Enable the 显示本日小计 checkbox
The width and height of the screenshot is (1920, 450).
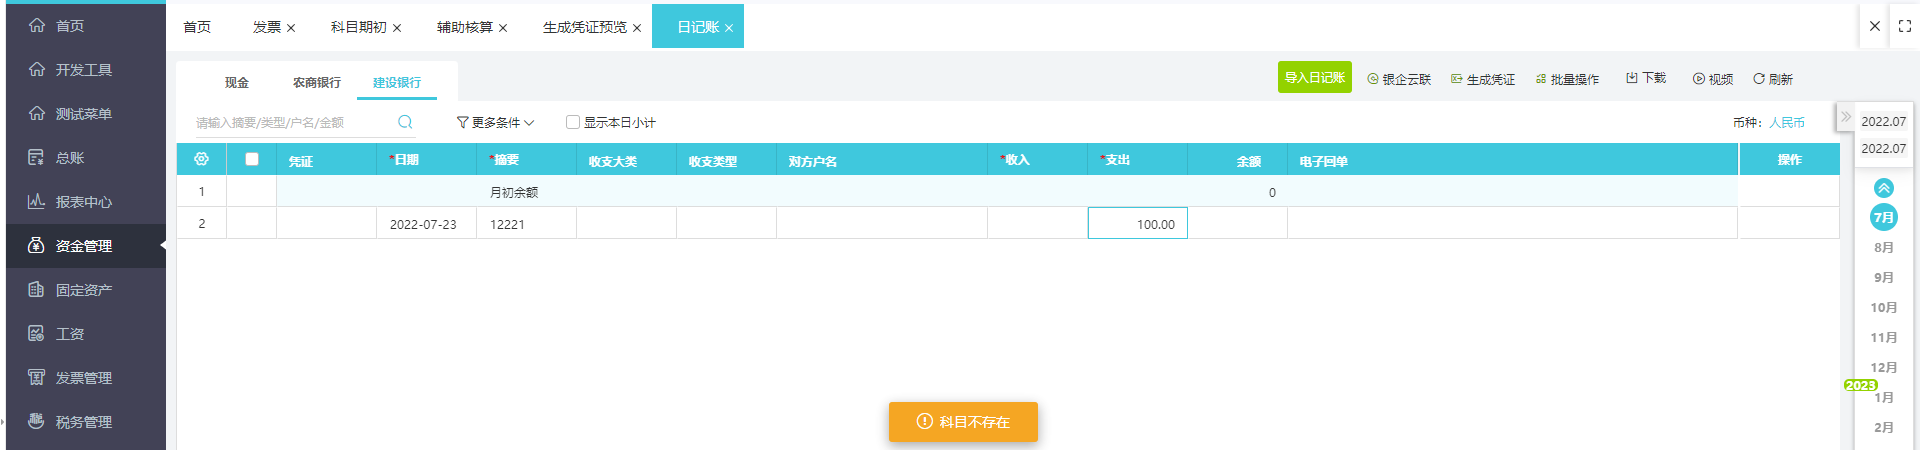pyautogui.click(x=573, y=122)
